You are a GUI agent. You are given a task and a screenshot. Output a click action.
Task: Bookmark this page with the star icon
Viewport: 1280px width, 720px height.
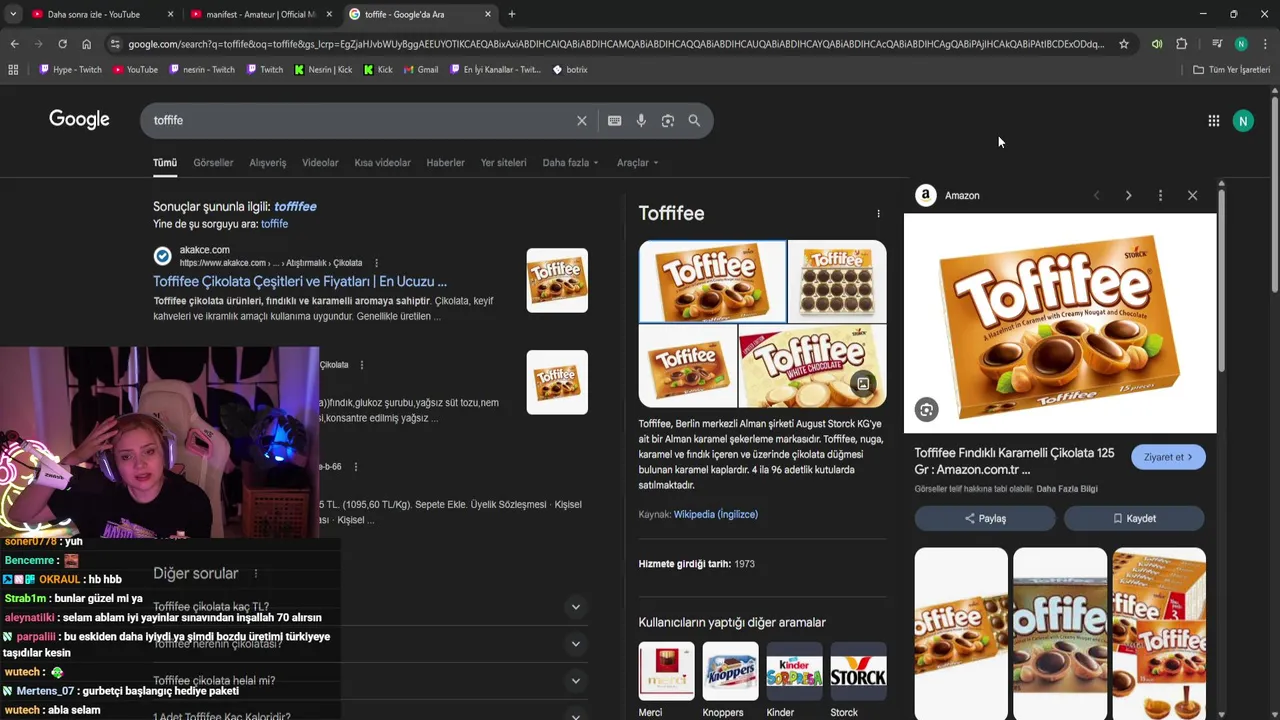1124,44
